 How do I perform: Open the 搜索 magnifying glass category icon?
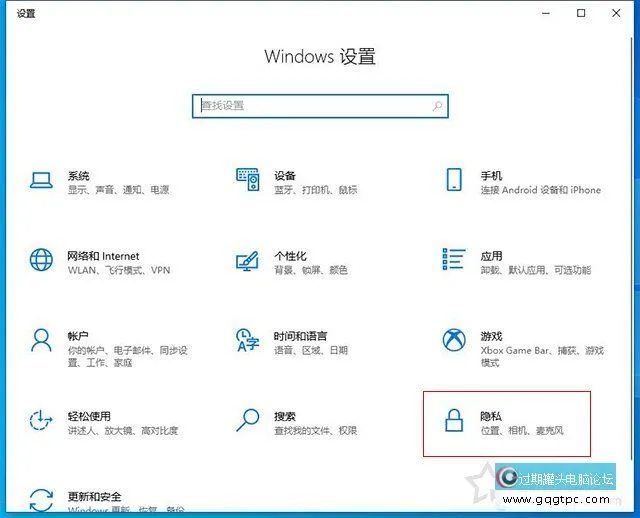[247, 420]
